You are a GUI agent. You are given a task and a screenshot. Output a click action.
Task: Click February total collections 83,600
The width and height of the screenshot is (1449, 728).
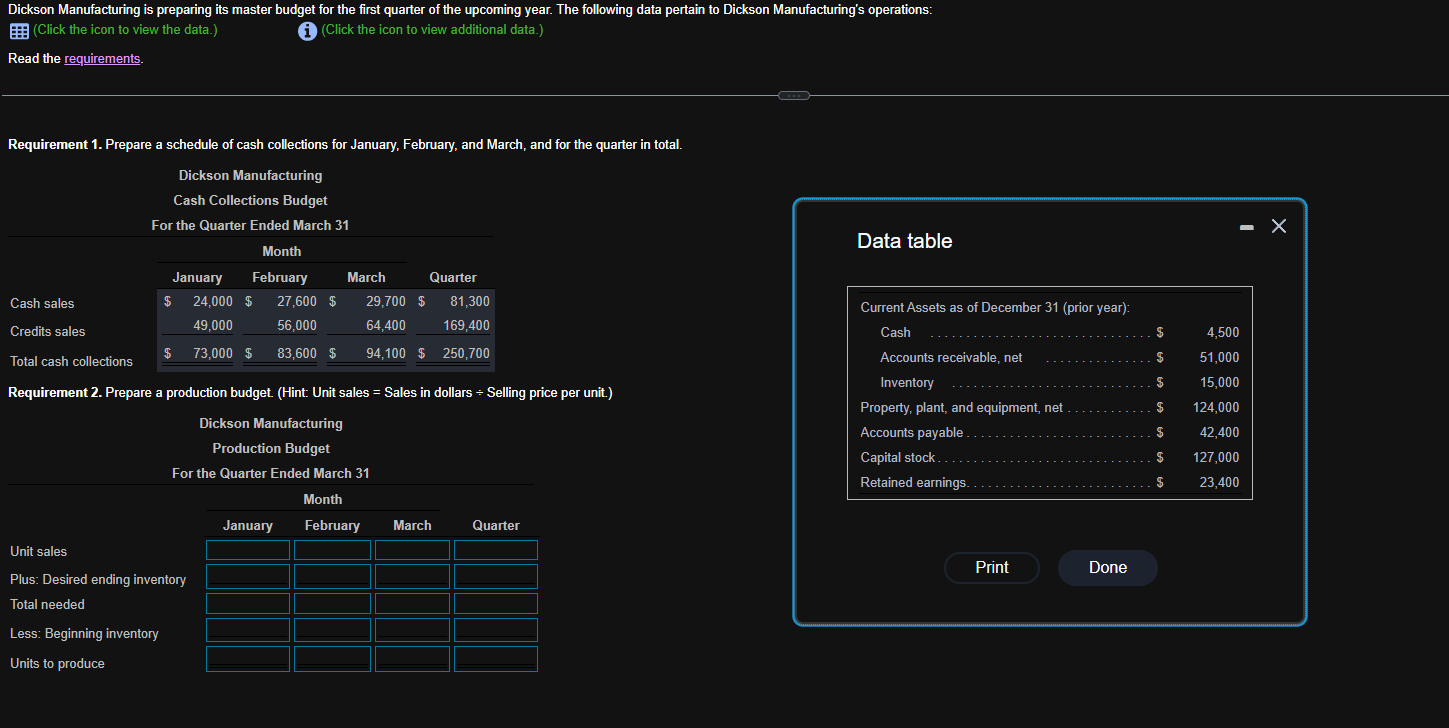click(297, 353)
